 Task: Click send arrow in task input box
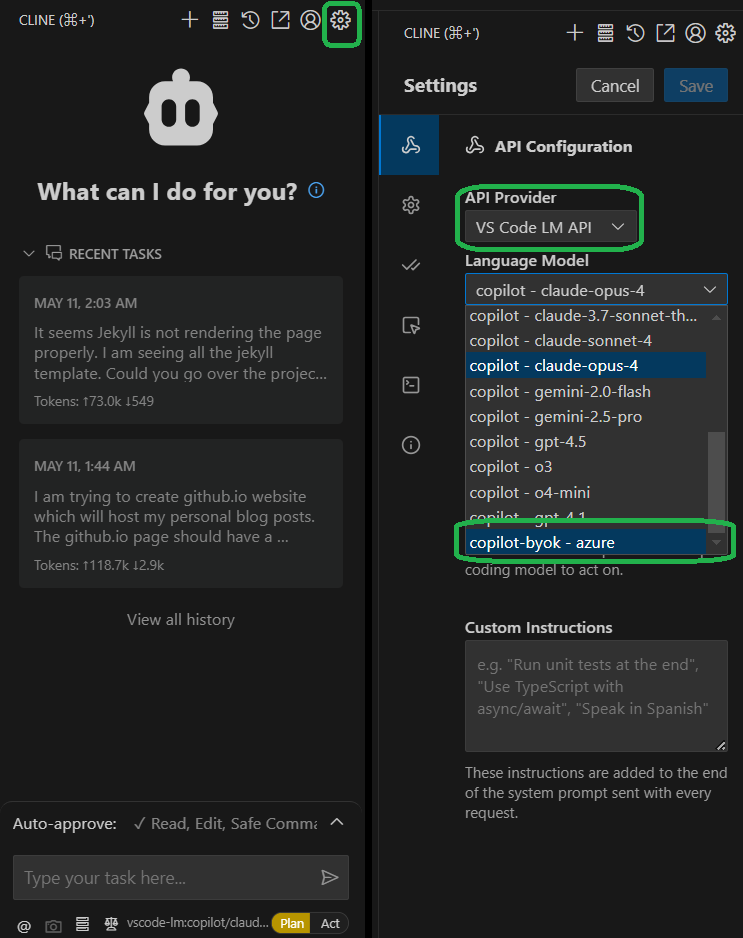[330, 878]
